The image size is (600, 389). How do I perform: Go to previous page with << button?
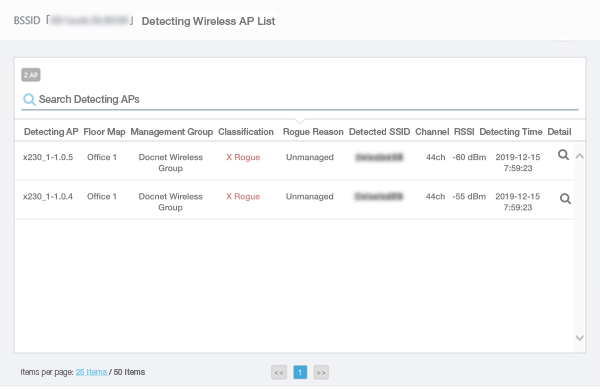coord(279,372)
